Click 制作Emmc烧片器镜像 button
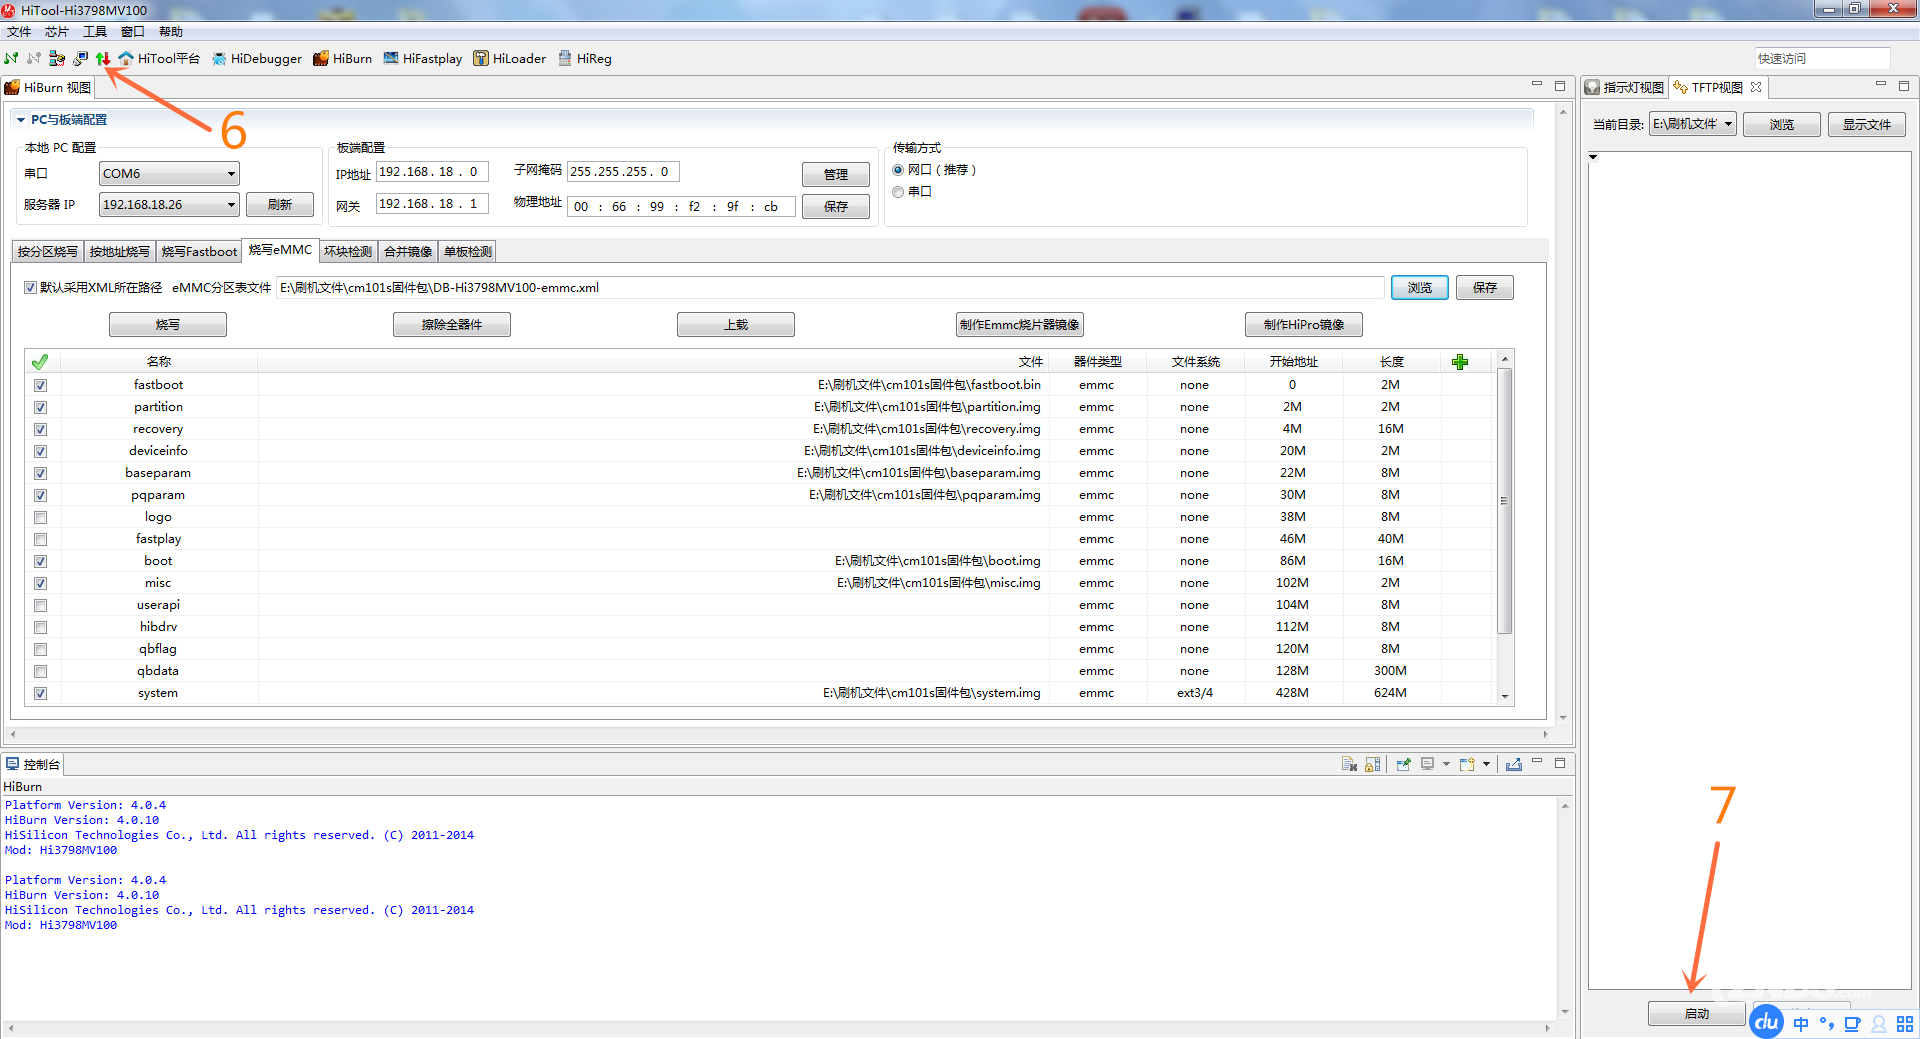This screenshot has width=1920, height=1039. pyautogui.click(x=1020, y=325)
